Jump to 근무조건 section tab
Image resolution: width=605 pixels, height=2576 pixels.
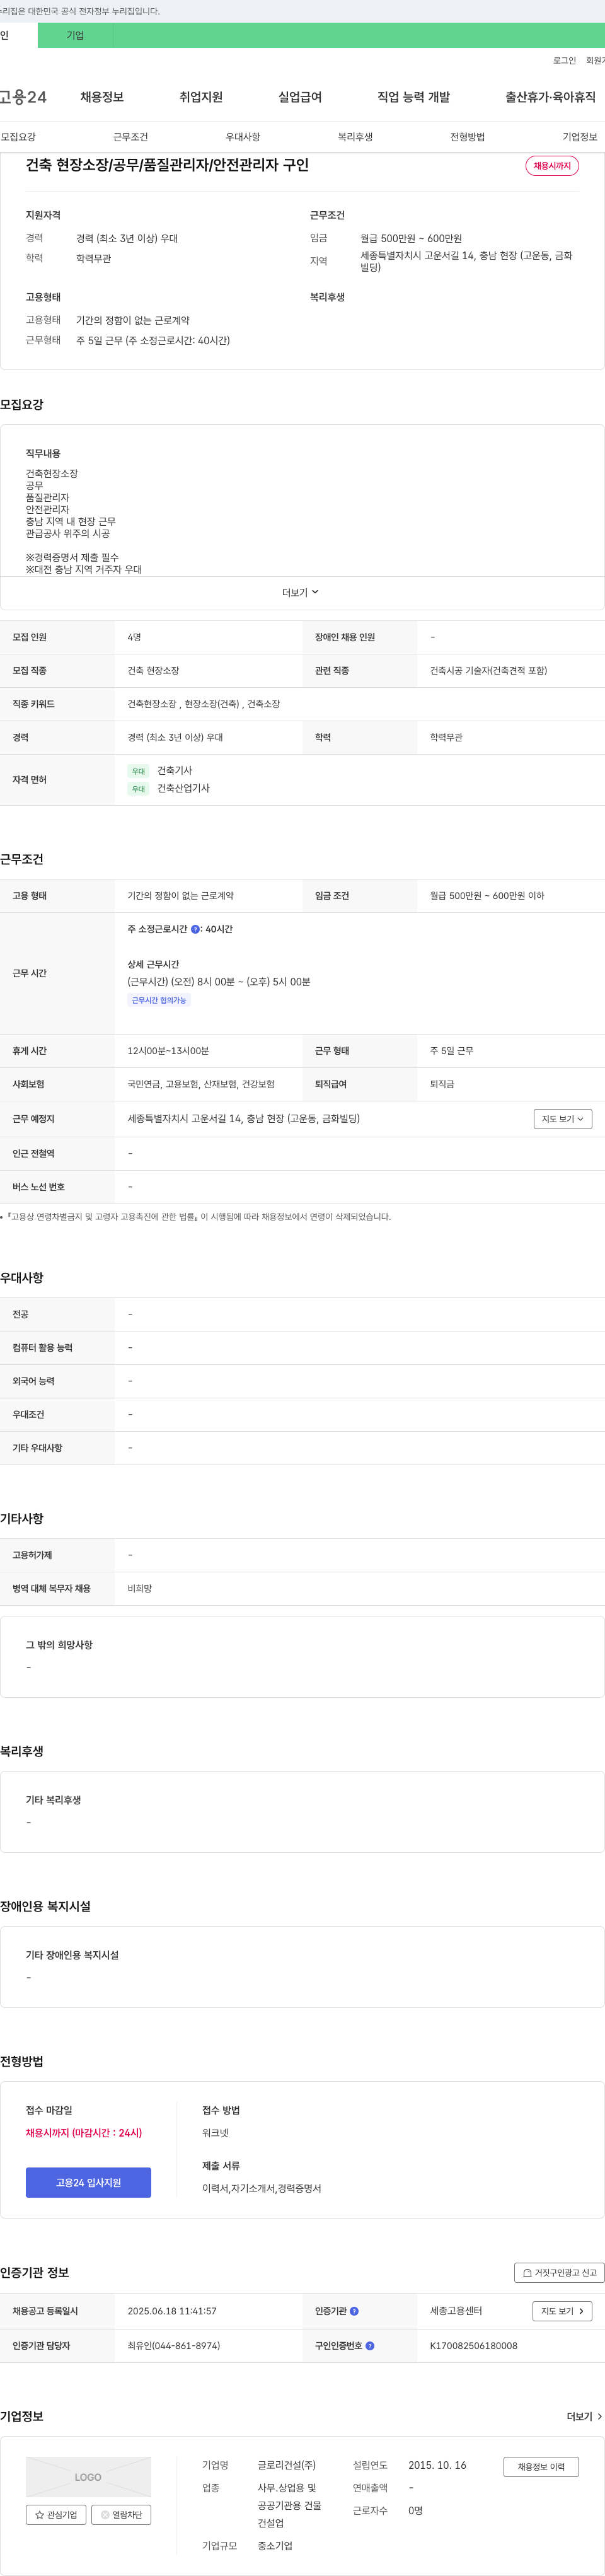(130, 137)
